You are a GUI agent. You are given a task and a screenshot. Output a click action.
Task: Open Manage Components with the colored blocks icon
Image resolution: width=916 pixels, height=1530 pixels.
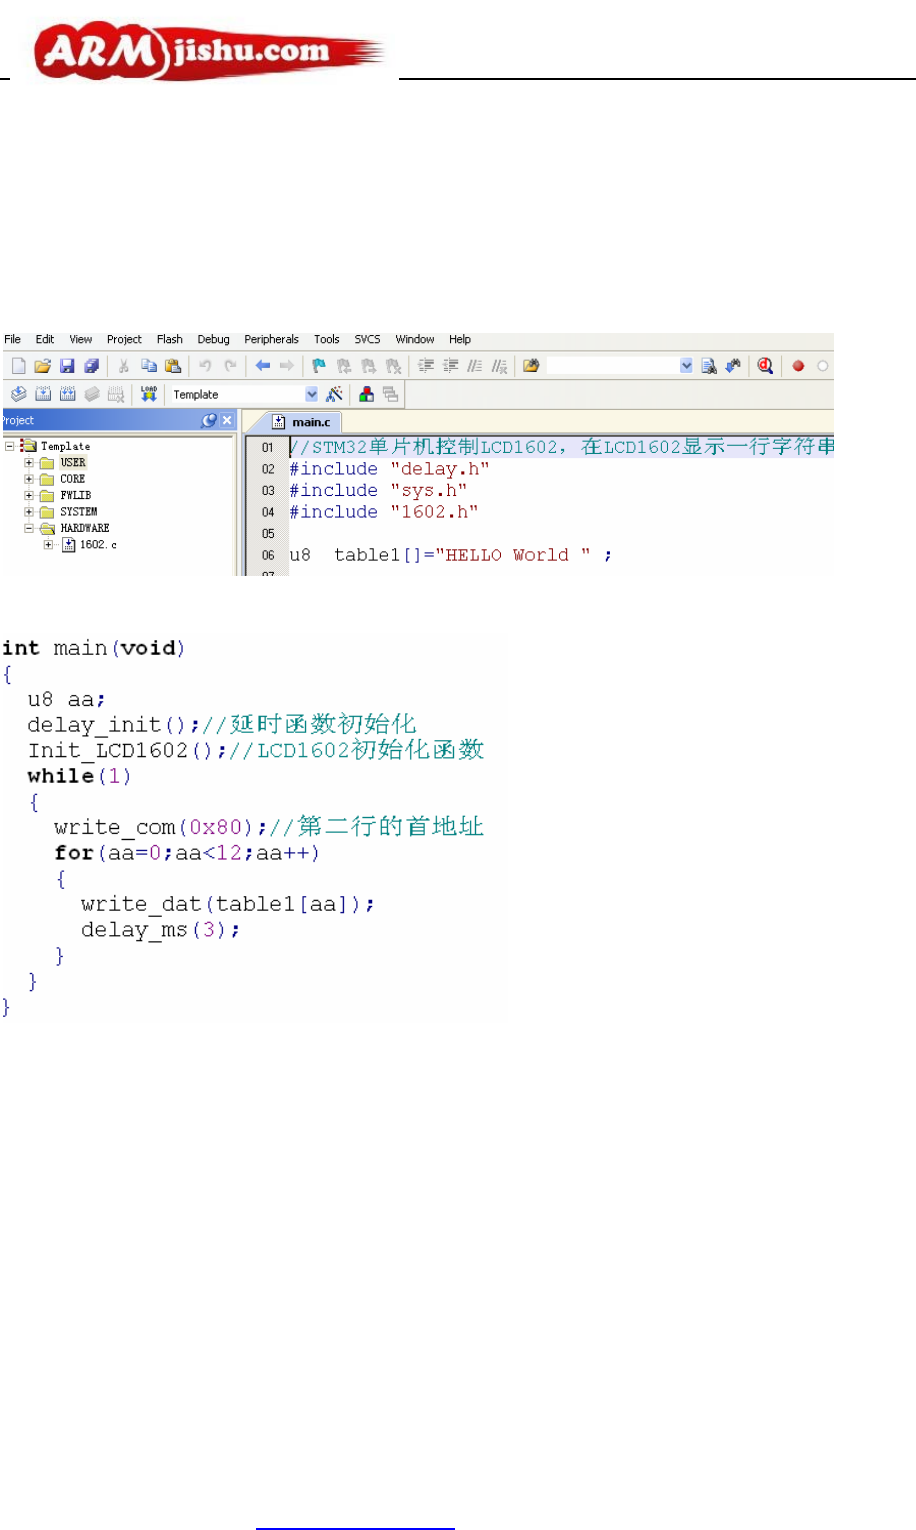pos(366,394)
